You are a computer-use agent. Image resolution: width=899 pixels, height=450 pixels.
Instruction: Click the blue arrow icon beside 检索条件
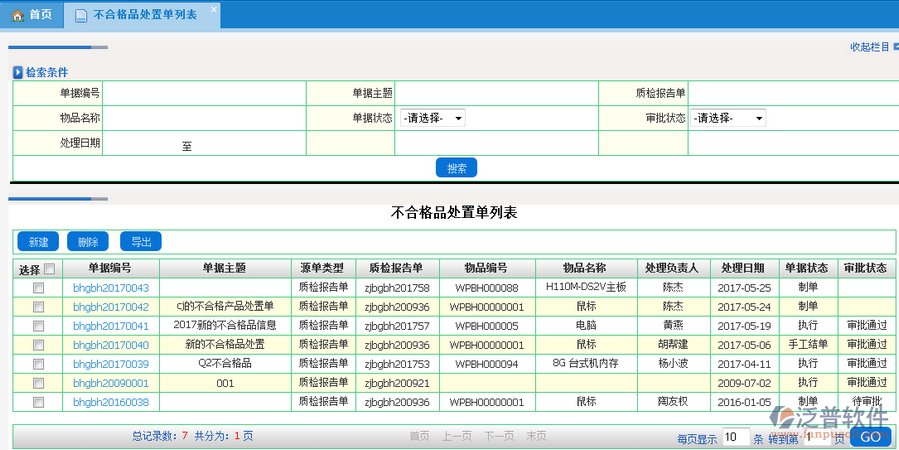tap(18, 73)
